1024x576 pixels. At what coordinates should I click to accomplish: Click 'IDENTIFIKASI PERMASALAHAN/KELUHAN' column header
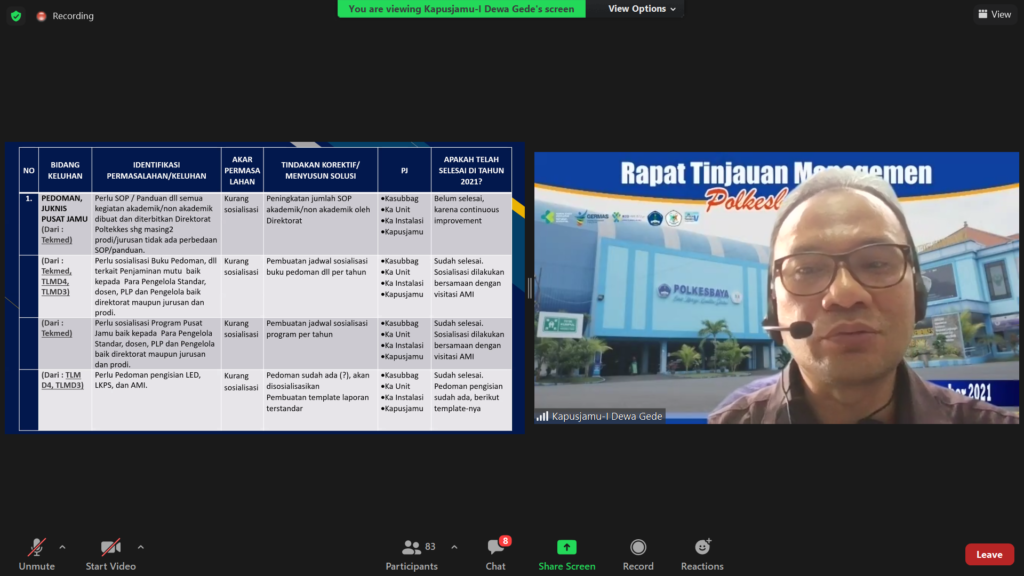pyautogui.click(x=156, y=170)
